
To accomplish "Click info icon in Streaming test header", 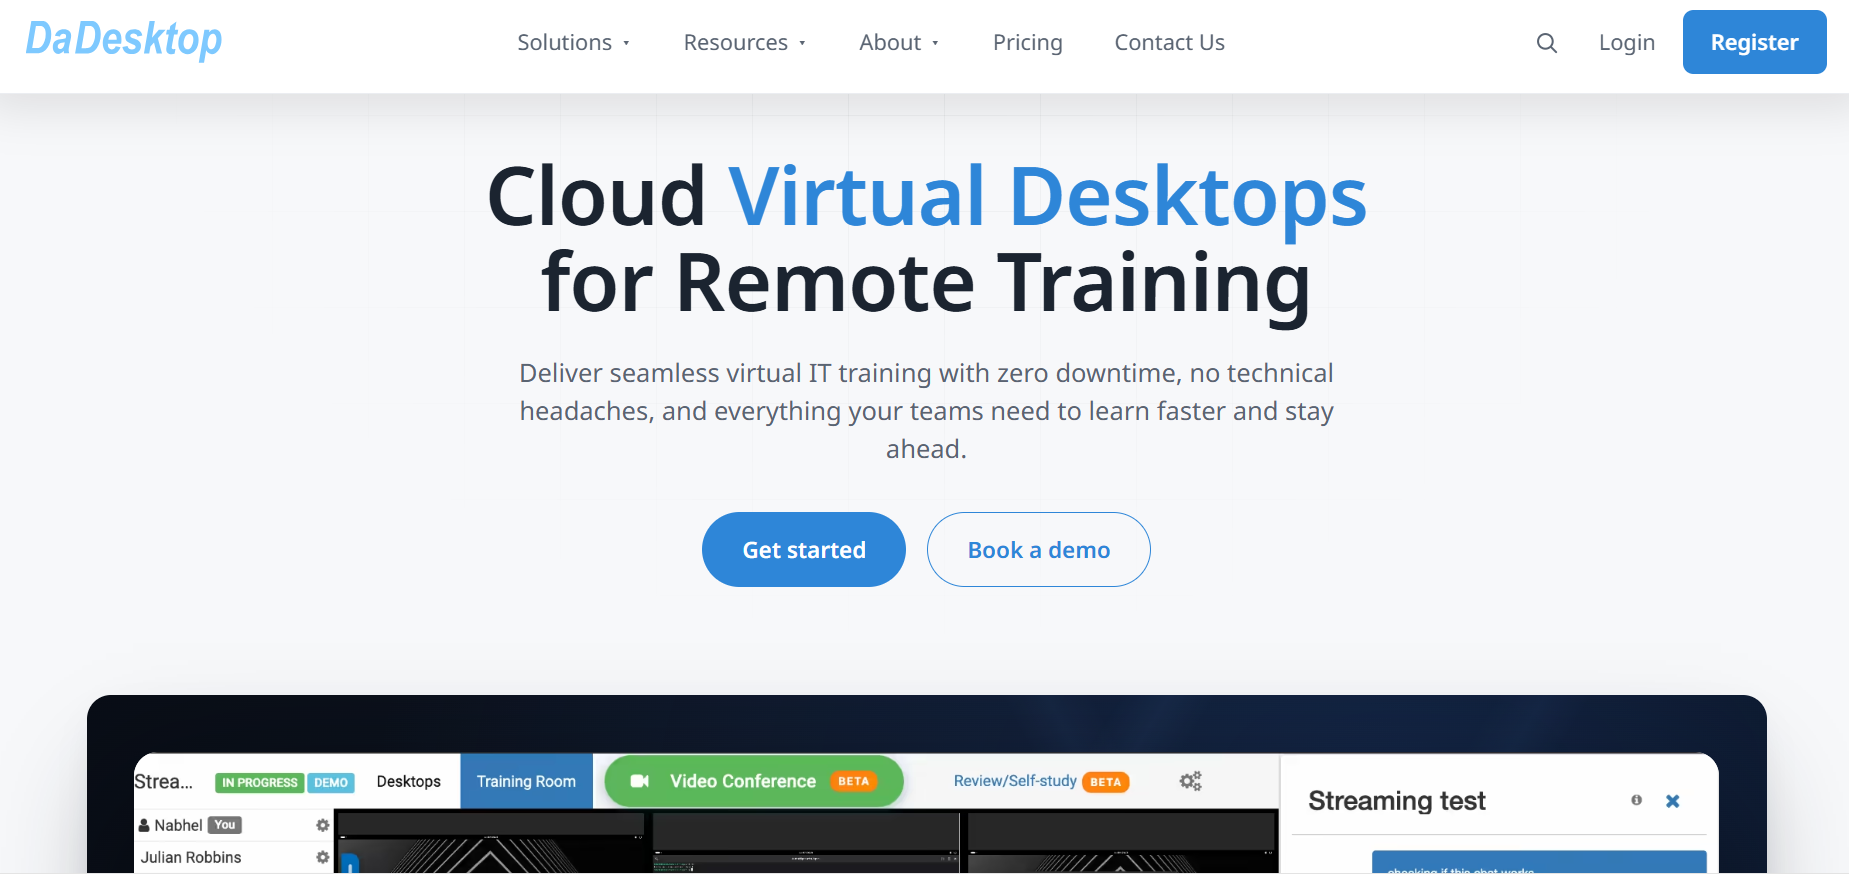I will (x=1636, y=800).
